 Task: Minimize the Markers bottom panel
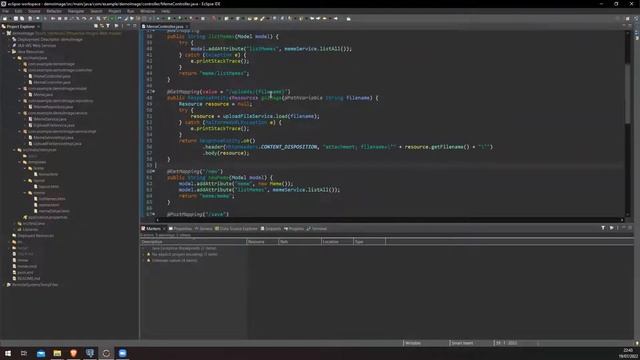(x=624, y=228)
